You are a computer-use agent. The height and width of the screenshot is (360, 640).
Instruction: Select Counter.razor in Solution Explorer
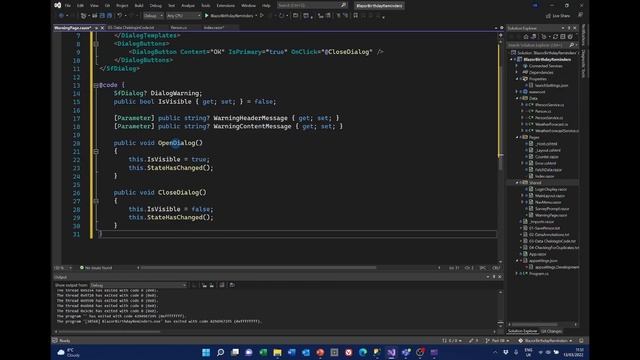click(547, 157)
